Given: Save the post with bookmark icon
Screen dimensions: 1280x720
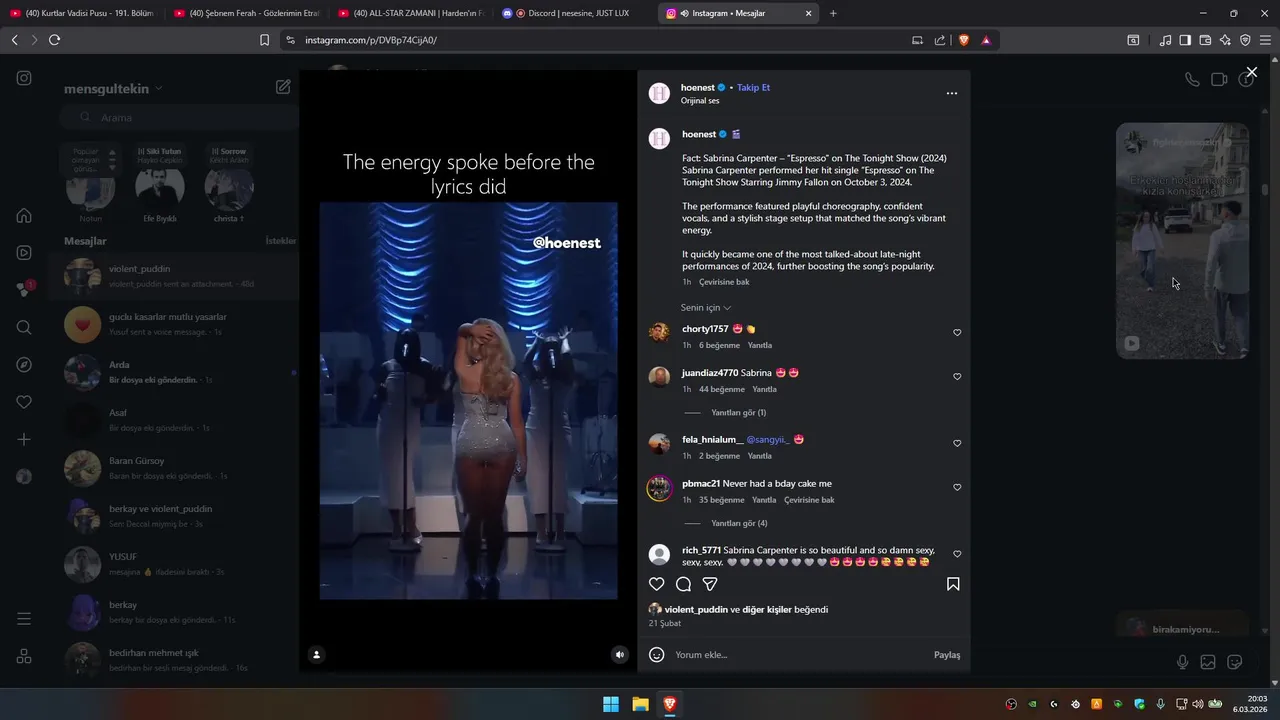Looking at the screenshot, I should (953, 584).
